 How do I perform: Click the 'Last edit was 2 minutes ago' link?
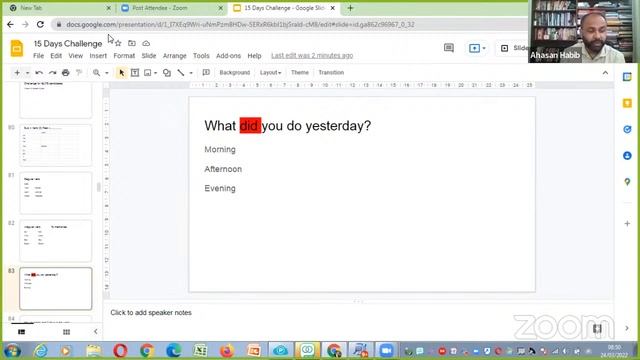(312, 56)
